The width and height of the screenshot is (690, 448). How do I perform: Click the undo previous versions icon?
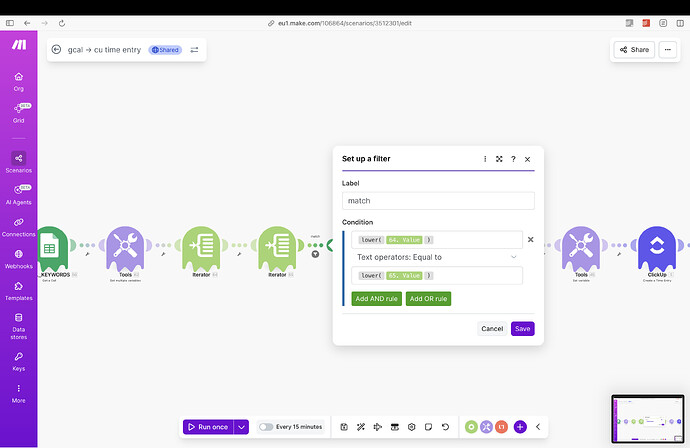(445, 427)
